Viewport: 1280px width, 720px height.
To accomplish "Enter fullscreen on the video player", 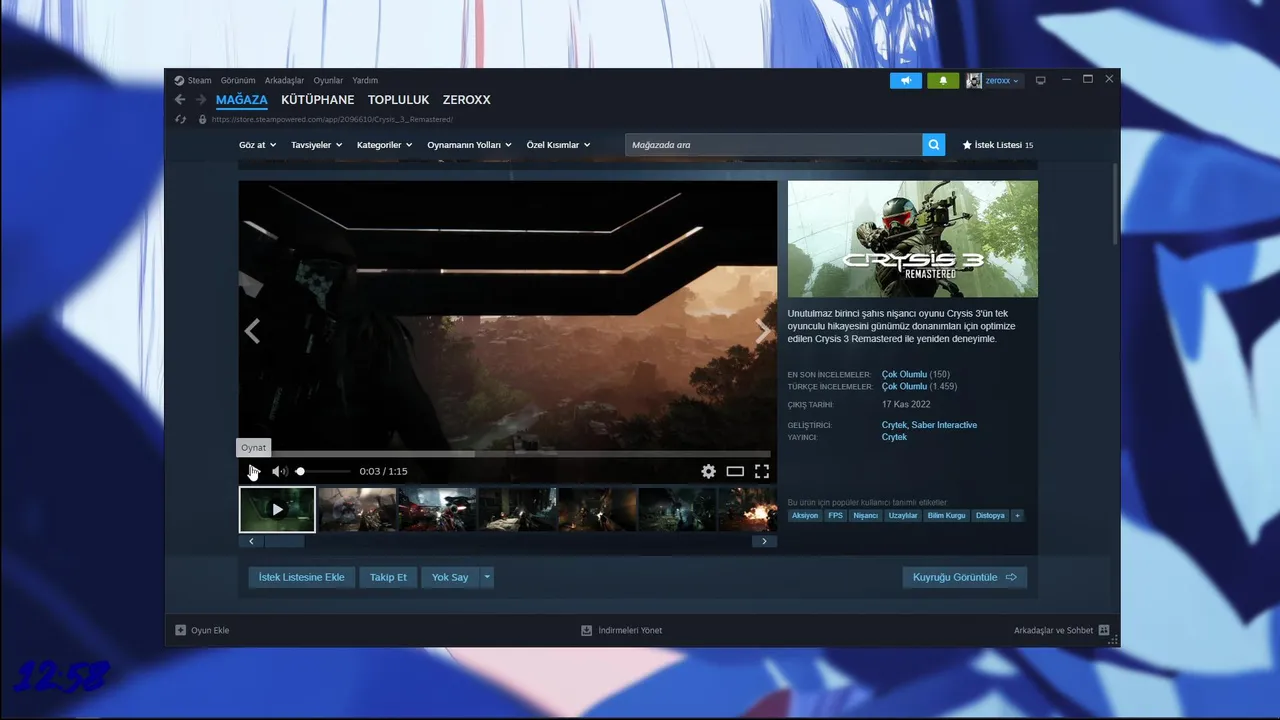I will tap(762, 471).
